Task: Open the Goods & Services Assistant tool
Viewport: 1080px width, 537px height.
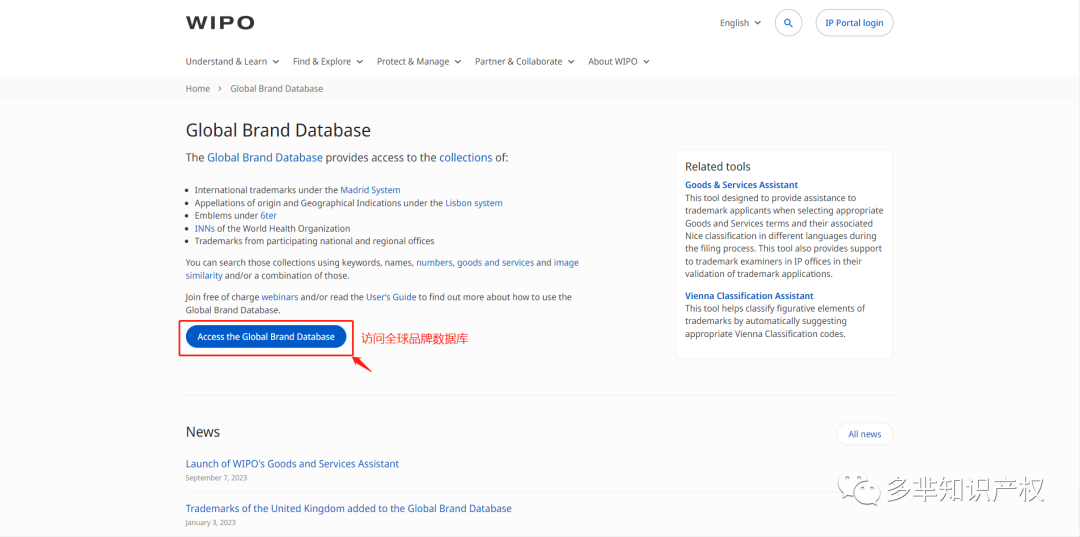Action: tap(741, 185)
